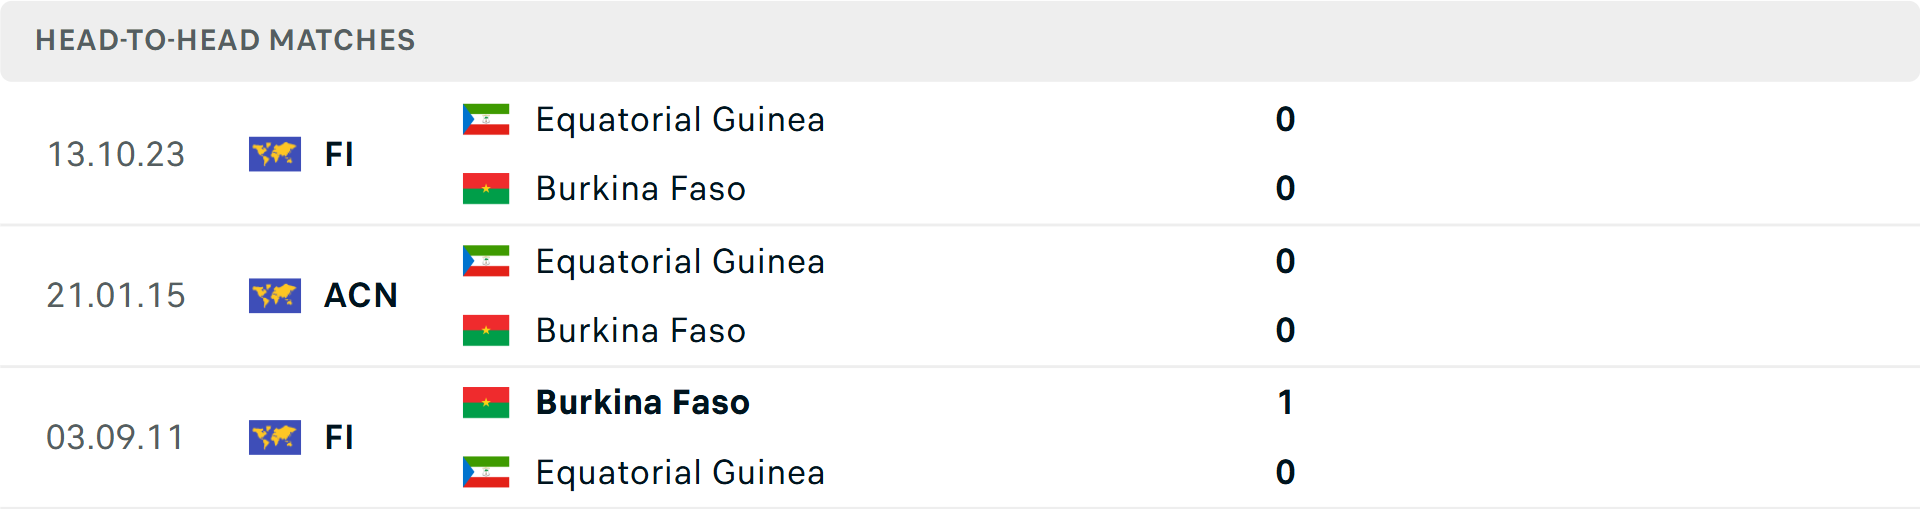Click the world competition icon beside 21.01.15
Image resolution: width=1920 pixels, height=509 pixels.
click(x=275, y=296)
